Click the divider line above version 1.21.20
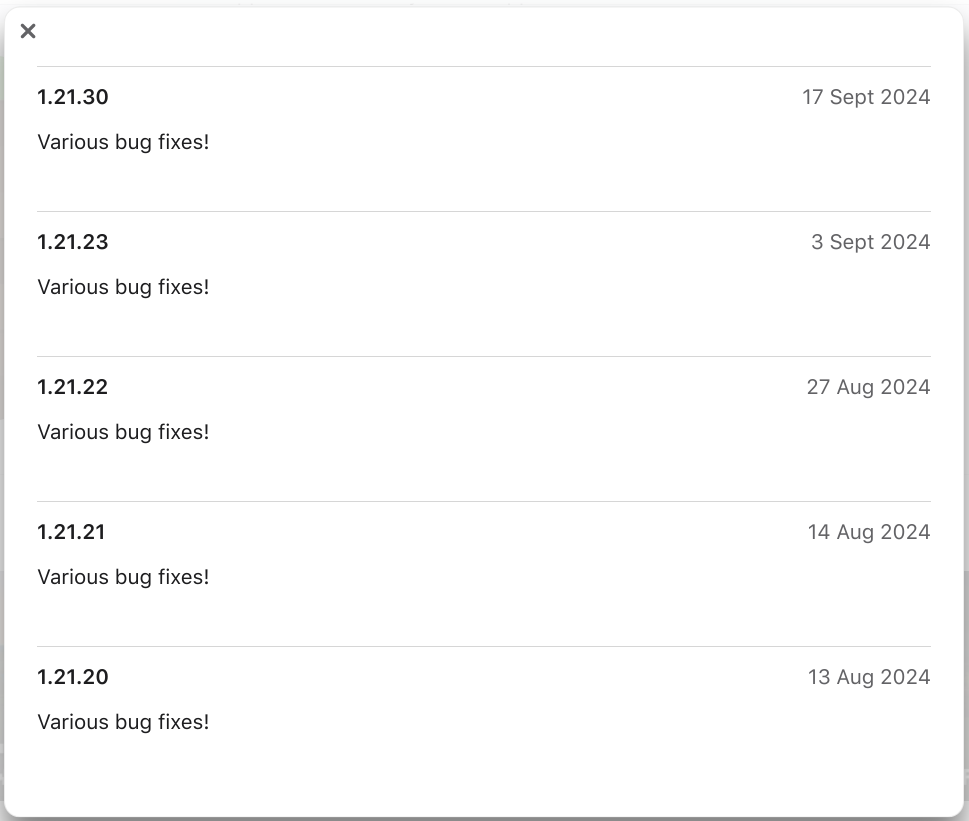This screenshot has height=821, width=969. 484,646
